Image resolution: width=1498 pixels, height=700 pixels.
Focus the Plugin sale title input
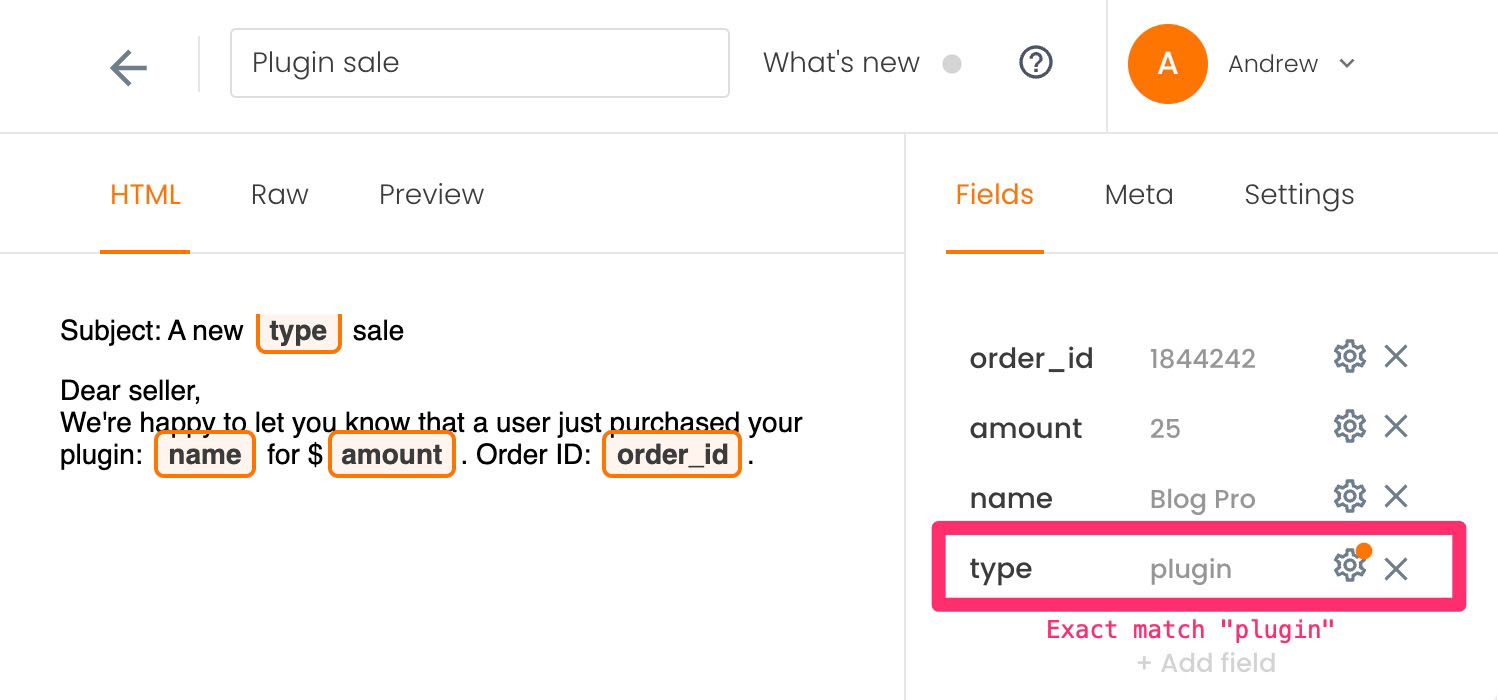(480, 63)
